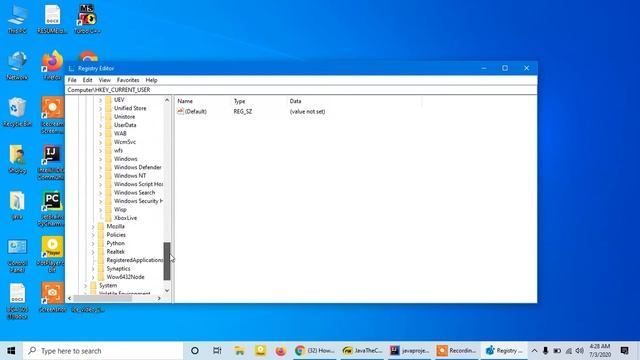Switch to Chrome window on taskbar

(x=315, y=351)
